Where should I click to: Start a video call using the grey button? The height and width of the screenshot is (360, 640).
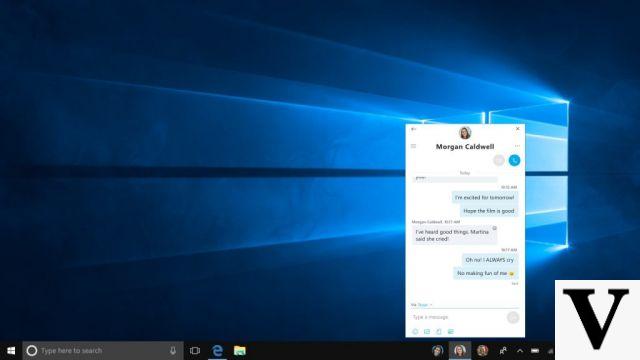click(x=499, y=160)
